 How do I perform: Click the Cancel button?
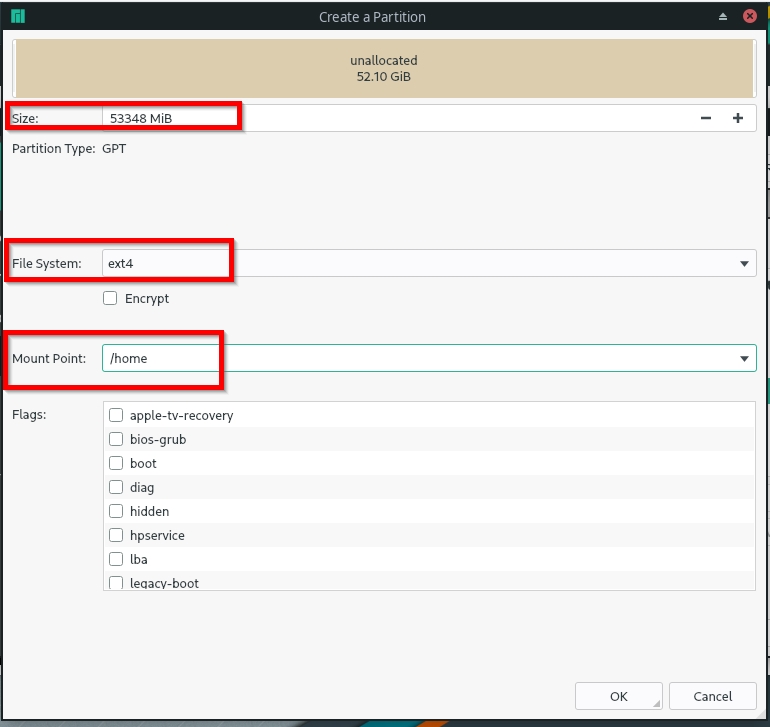coord(713,696)
